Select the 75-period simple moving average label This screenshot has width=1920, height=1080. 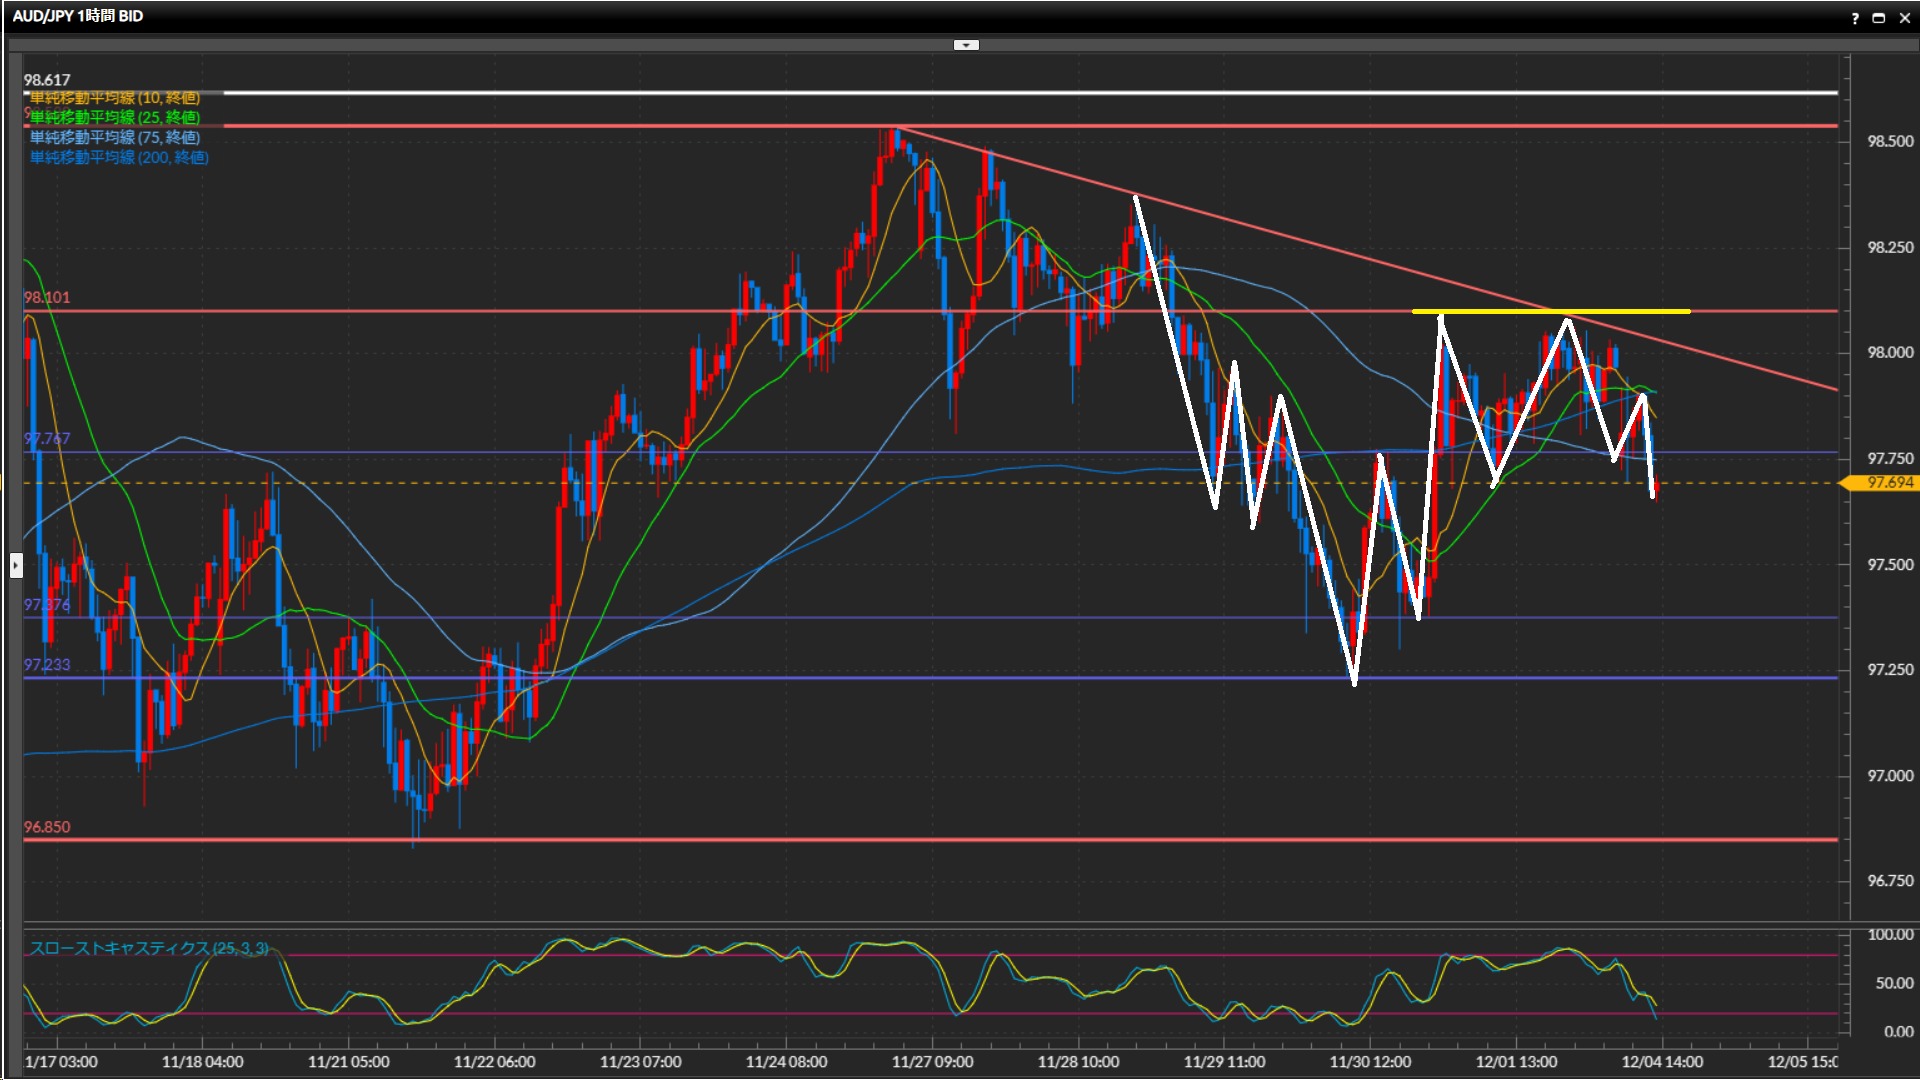(x=115, y=138)
